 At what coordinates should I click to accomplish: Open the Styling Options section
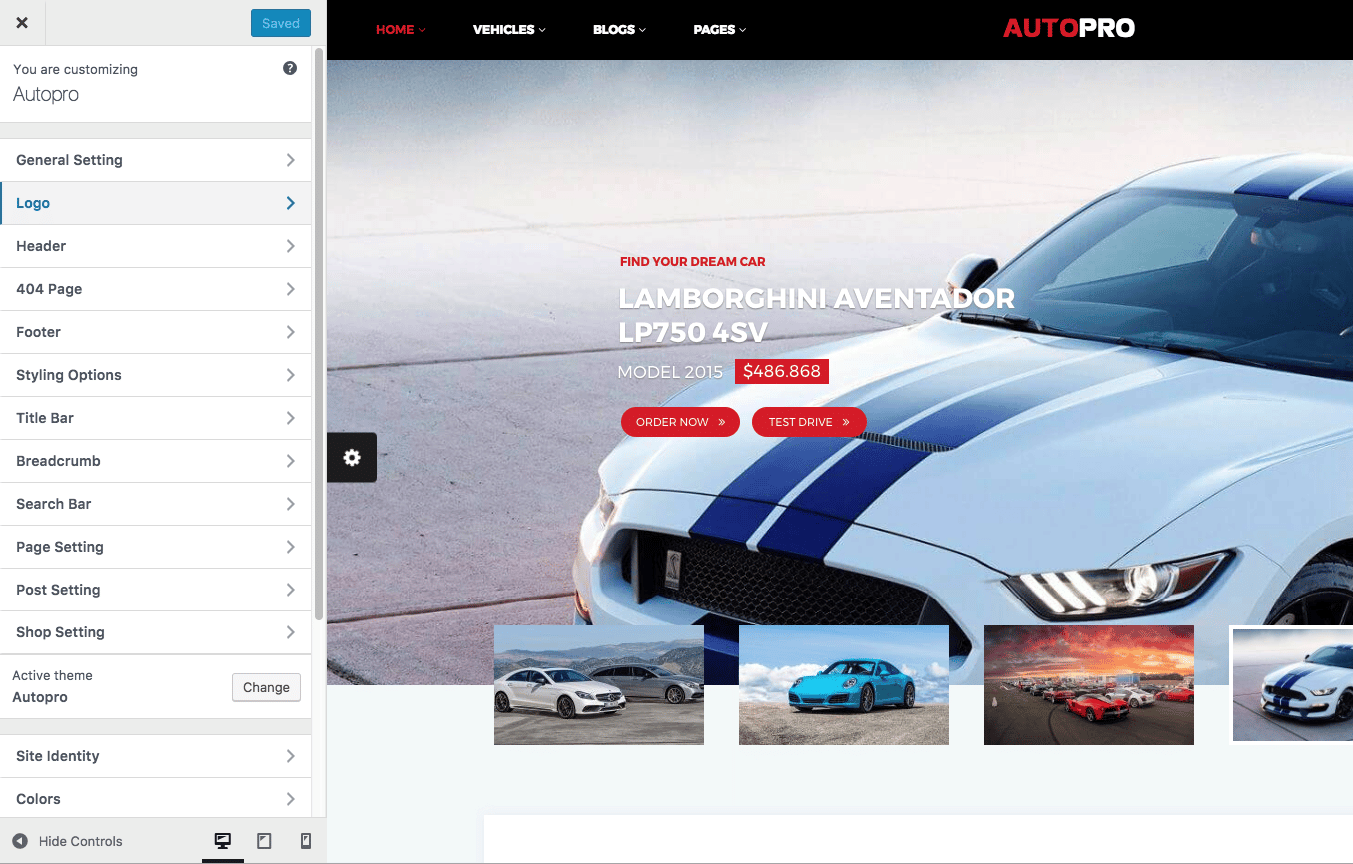[x=156, y=375]
